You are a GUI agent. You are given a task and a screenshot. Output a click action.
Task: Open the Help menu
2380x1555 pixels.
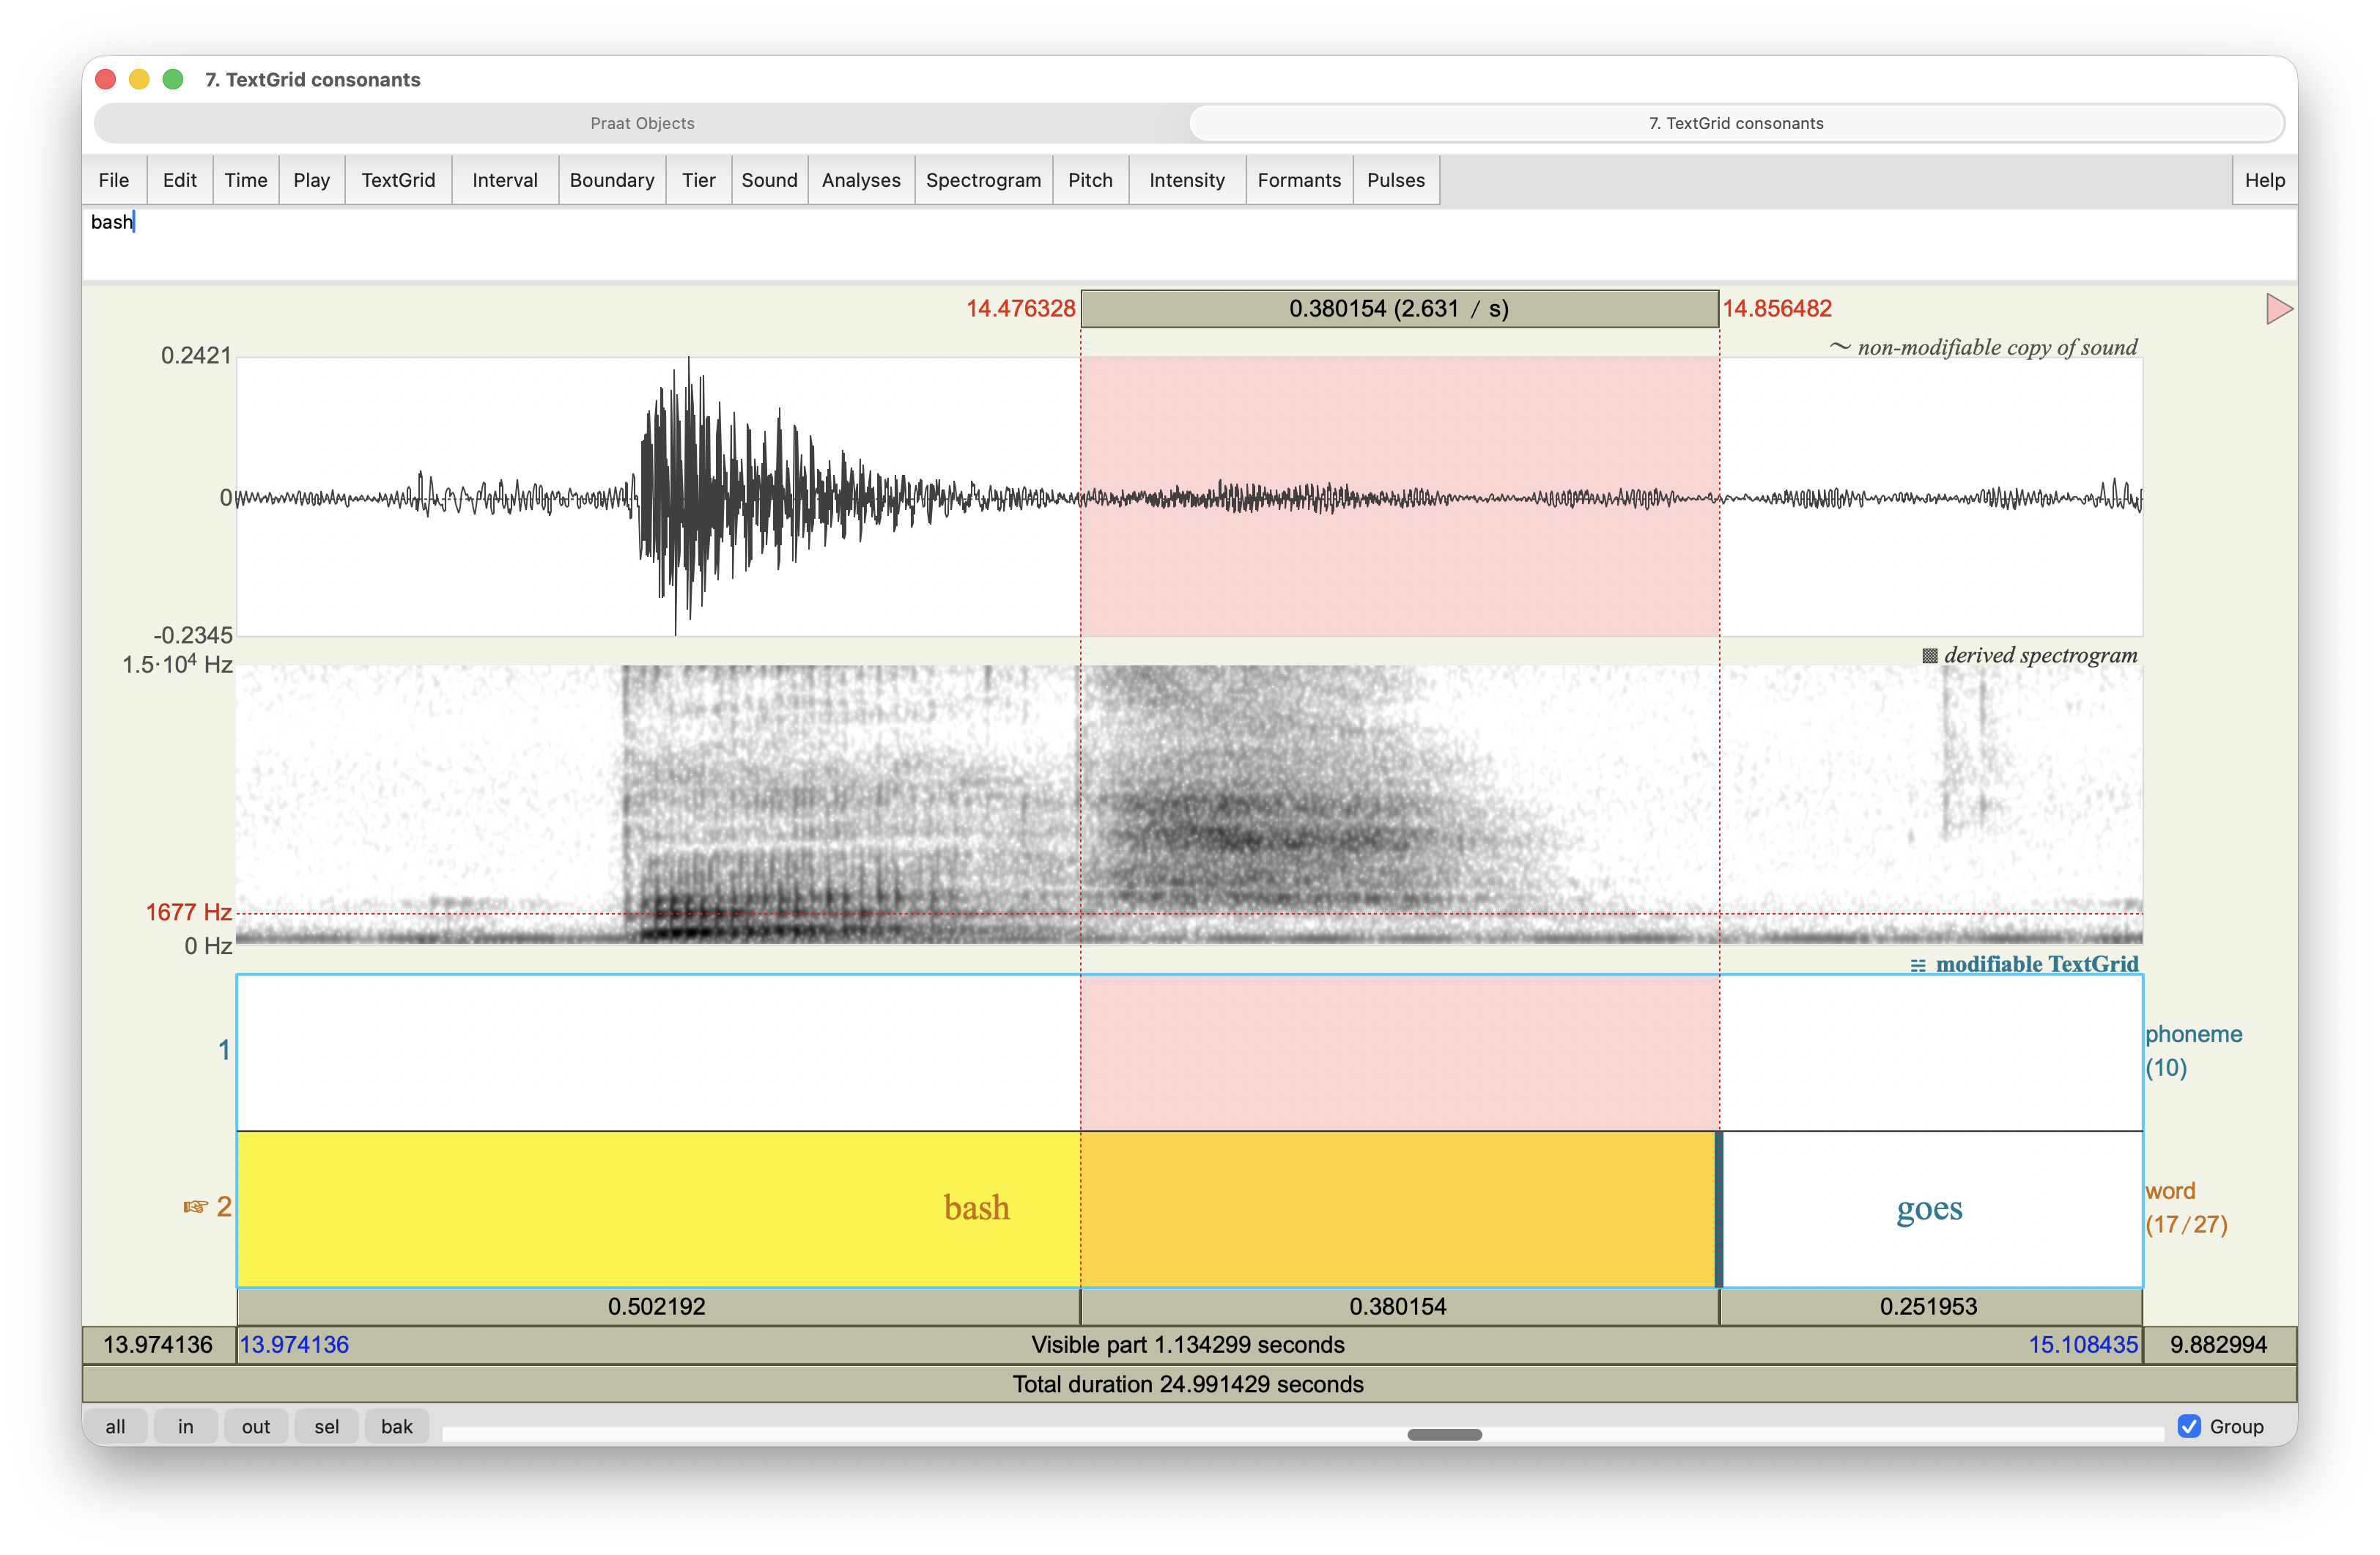tap(2264, 180)
